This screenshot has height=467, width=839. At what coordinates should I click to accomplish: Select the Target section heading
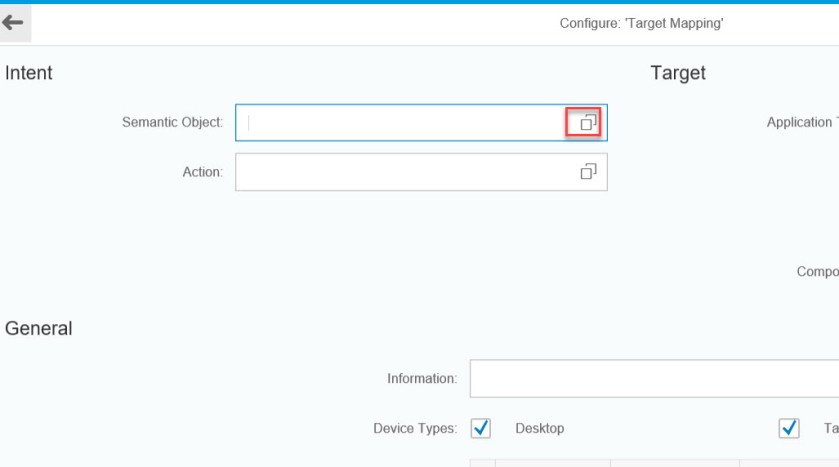click(x=677, y=73)
